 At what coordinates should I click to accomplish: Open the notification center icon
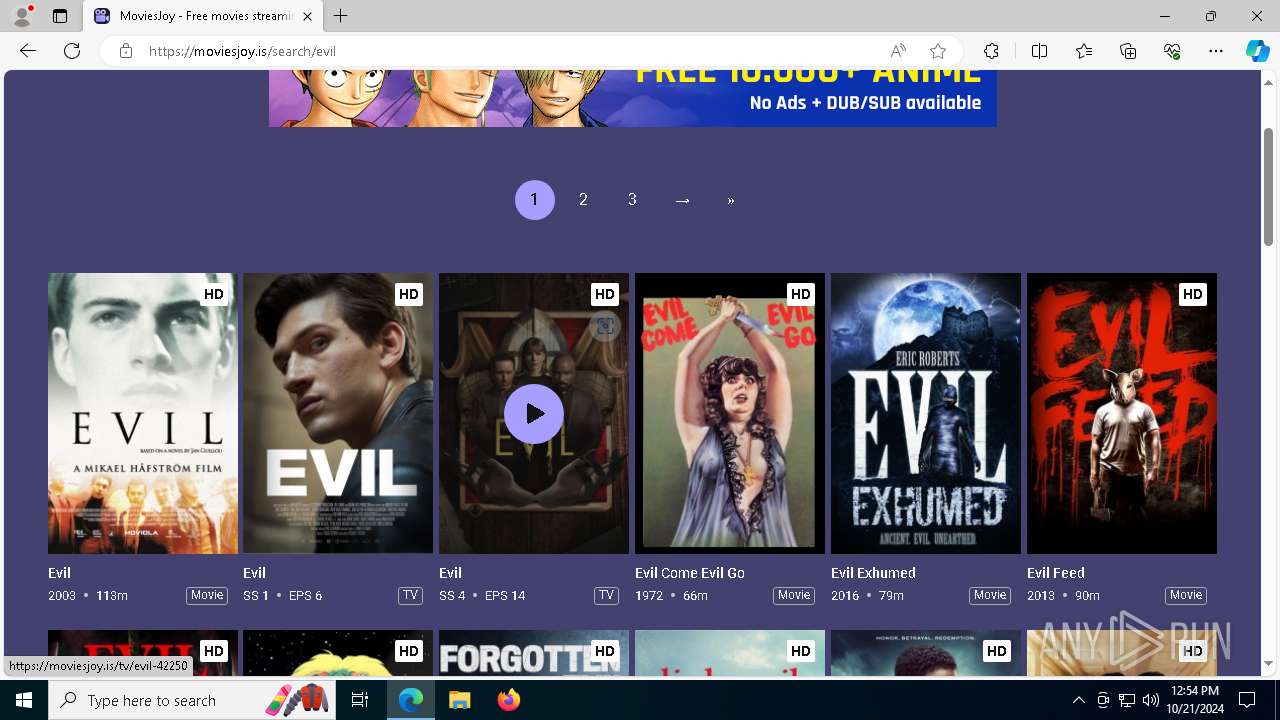point(1247,700)
